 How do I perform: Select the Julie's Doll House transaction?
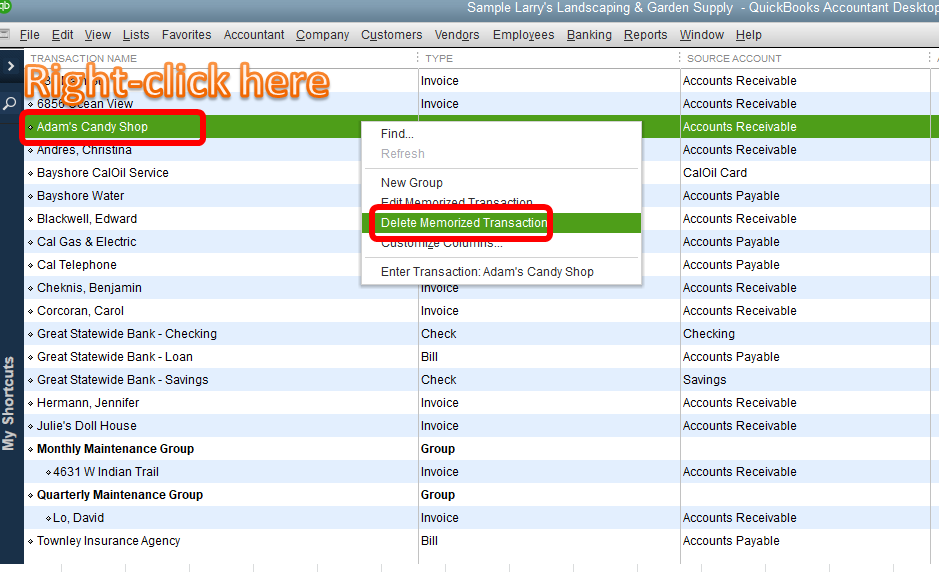tap(87, 426)
